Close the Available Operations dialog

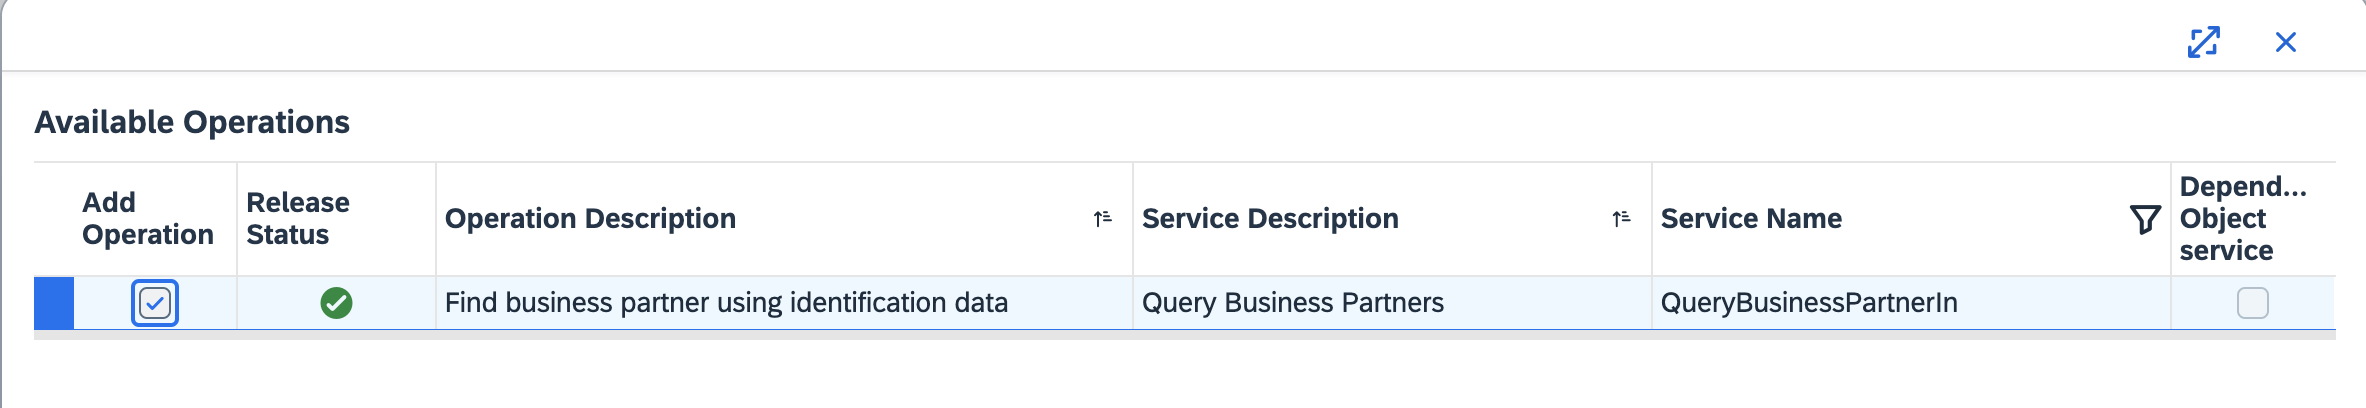pyautogui.click(x=2285, y=42)
